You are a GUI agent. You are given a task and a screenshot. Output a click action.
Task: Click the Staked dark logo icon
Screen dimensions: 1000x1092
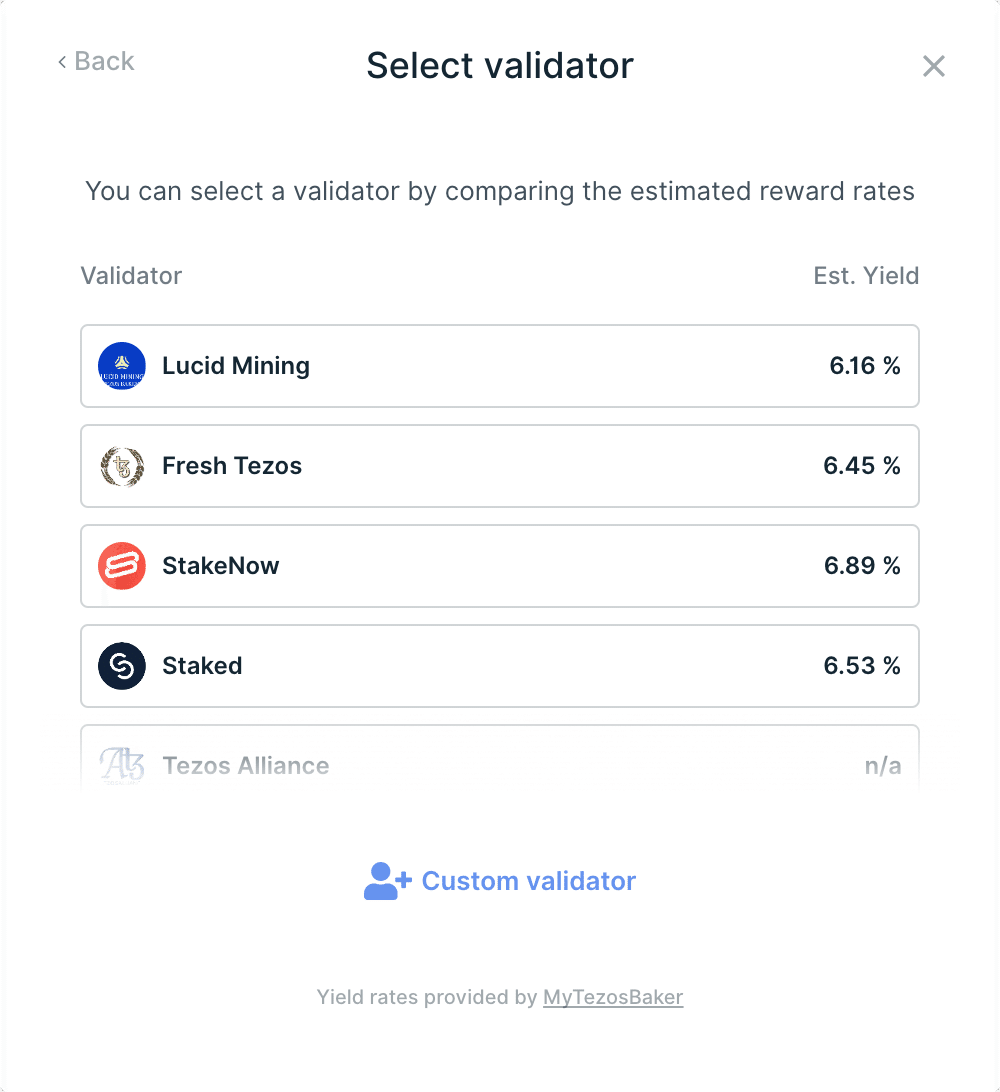[x=122, y=666]
